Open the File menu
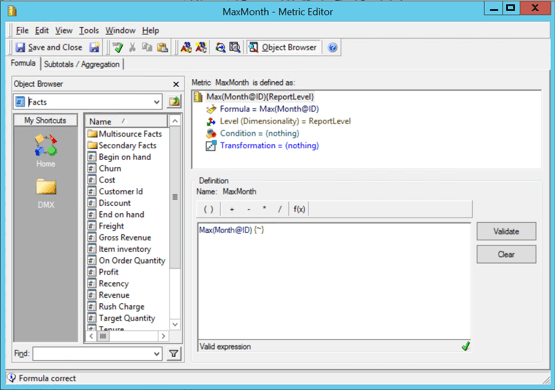 pos(22,31)
